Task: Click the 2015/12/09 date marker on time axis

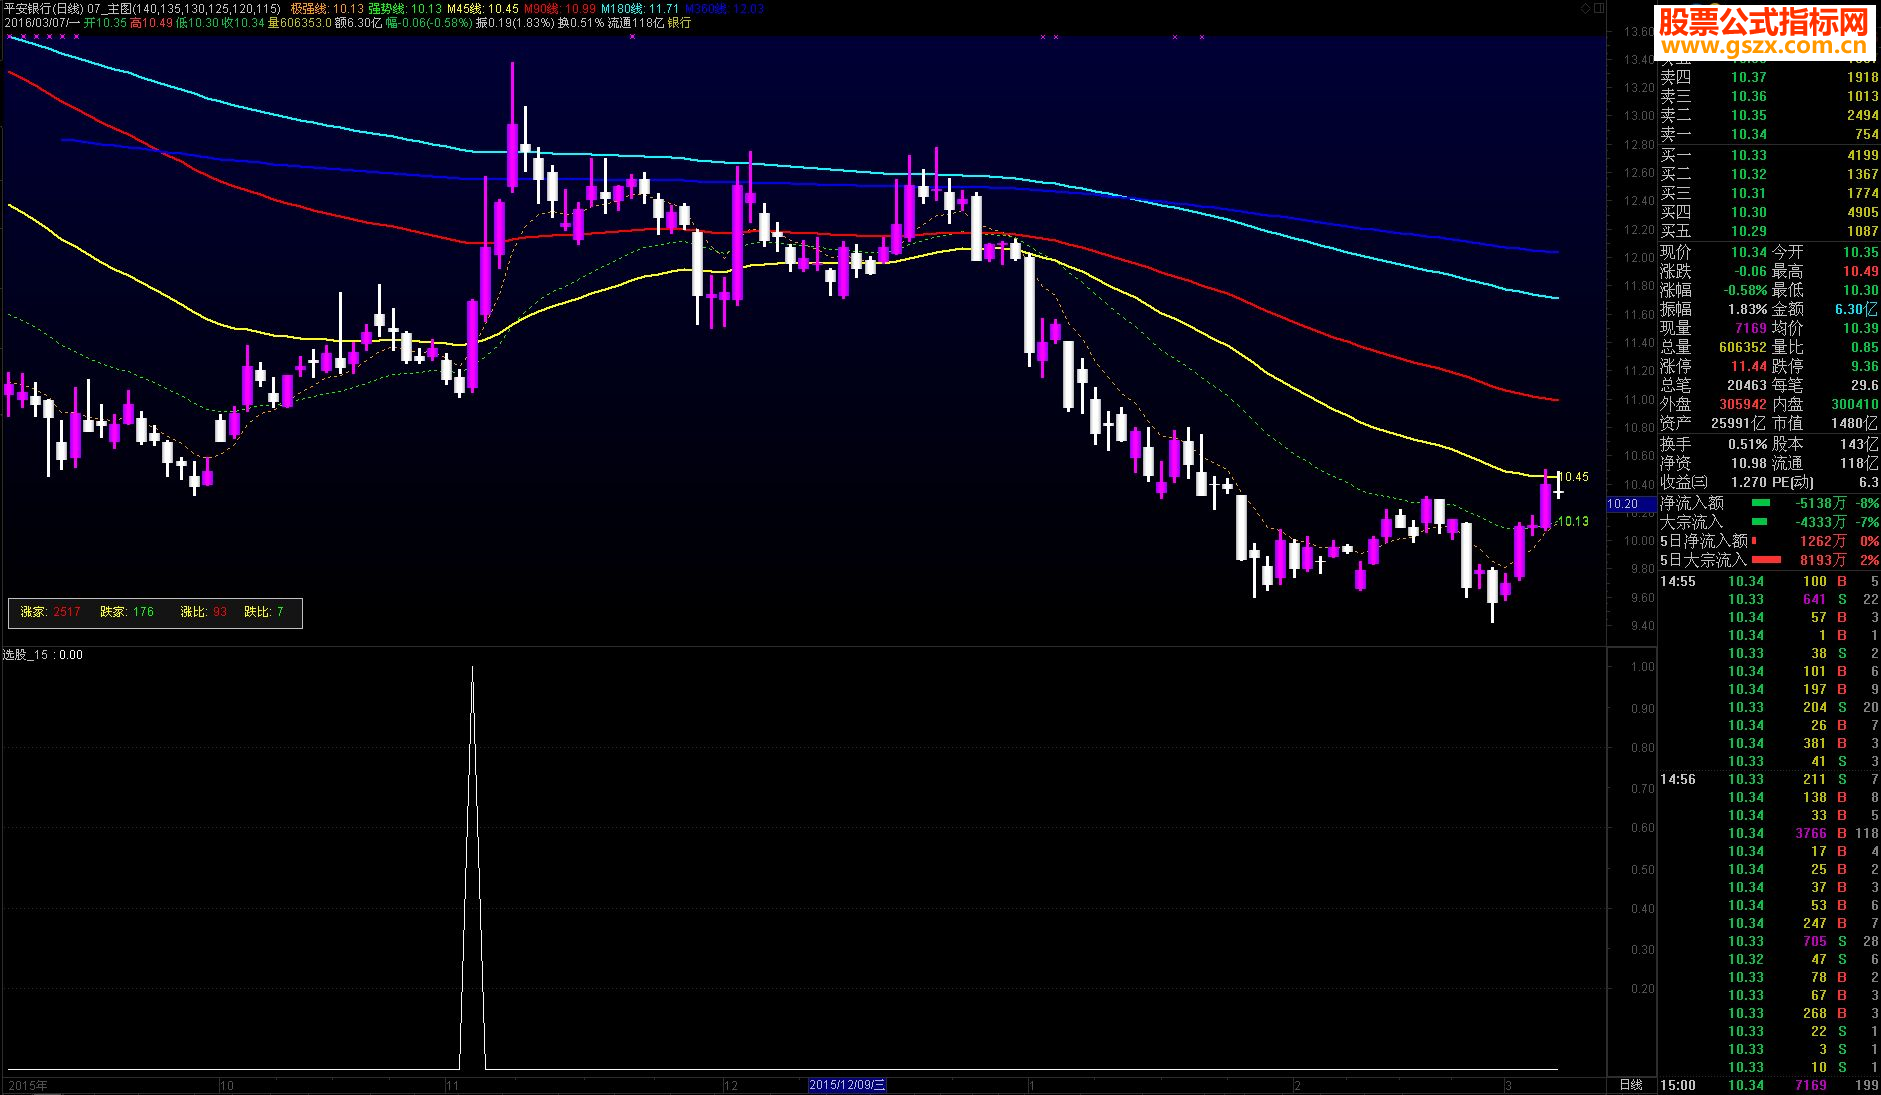Action: [847, 1085]
